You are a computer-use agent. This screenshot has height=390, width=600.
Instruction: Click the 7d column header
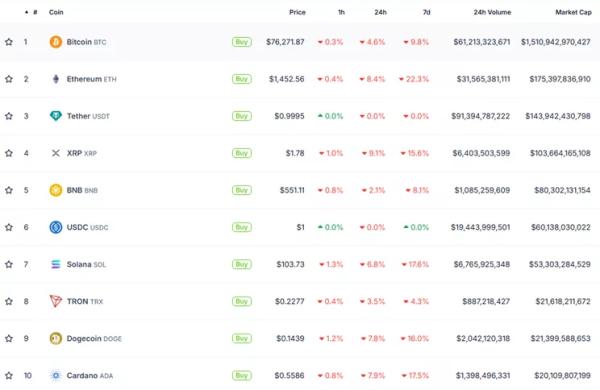click(x=426, y=12)
